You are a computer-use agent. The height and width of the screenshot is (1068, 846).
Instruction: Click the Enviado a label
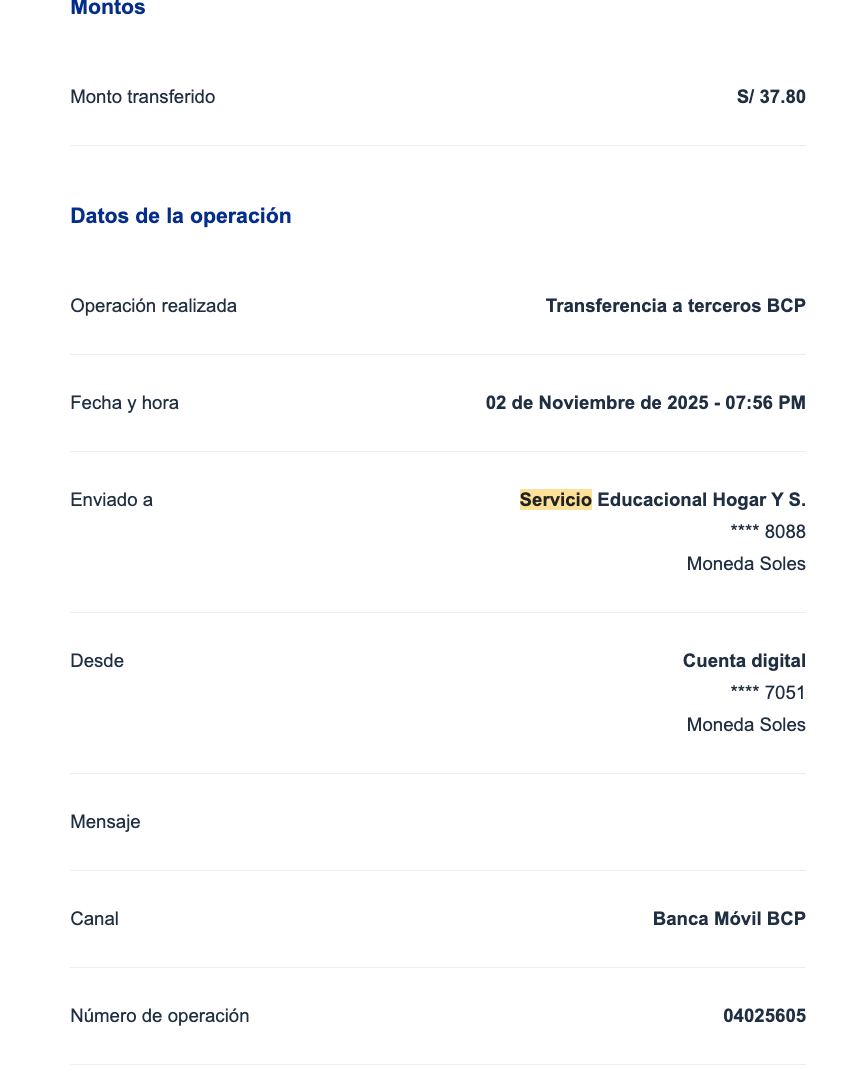click(x=112, y=500)
